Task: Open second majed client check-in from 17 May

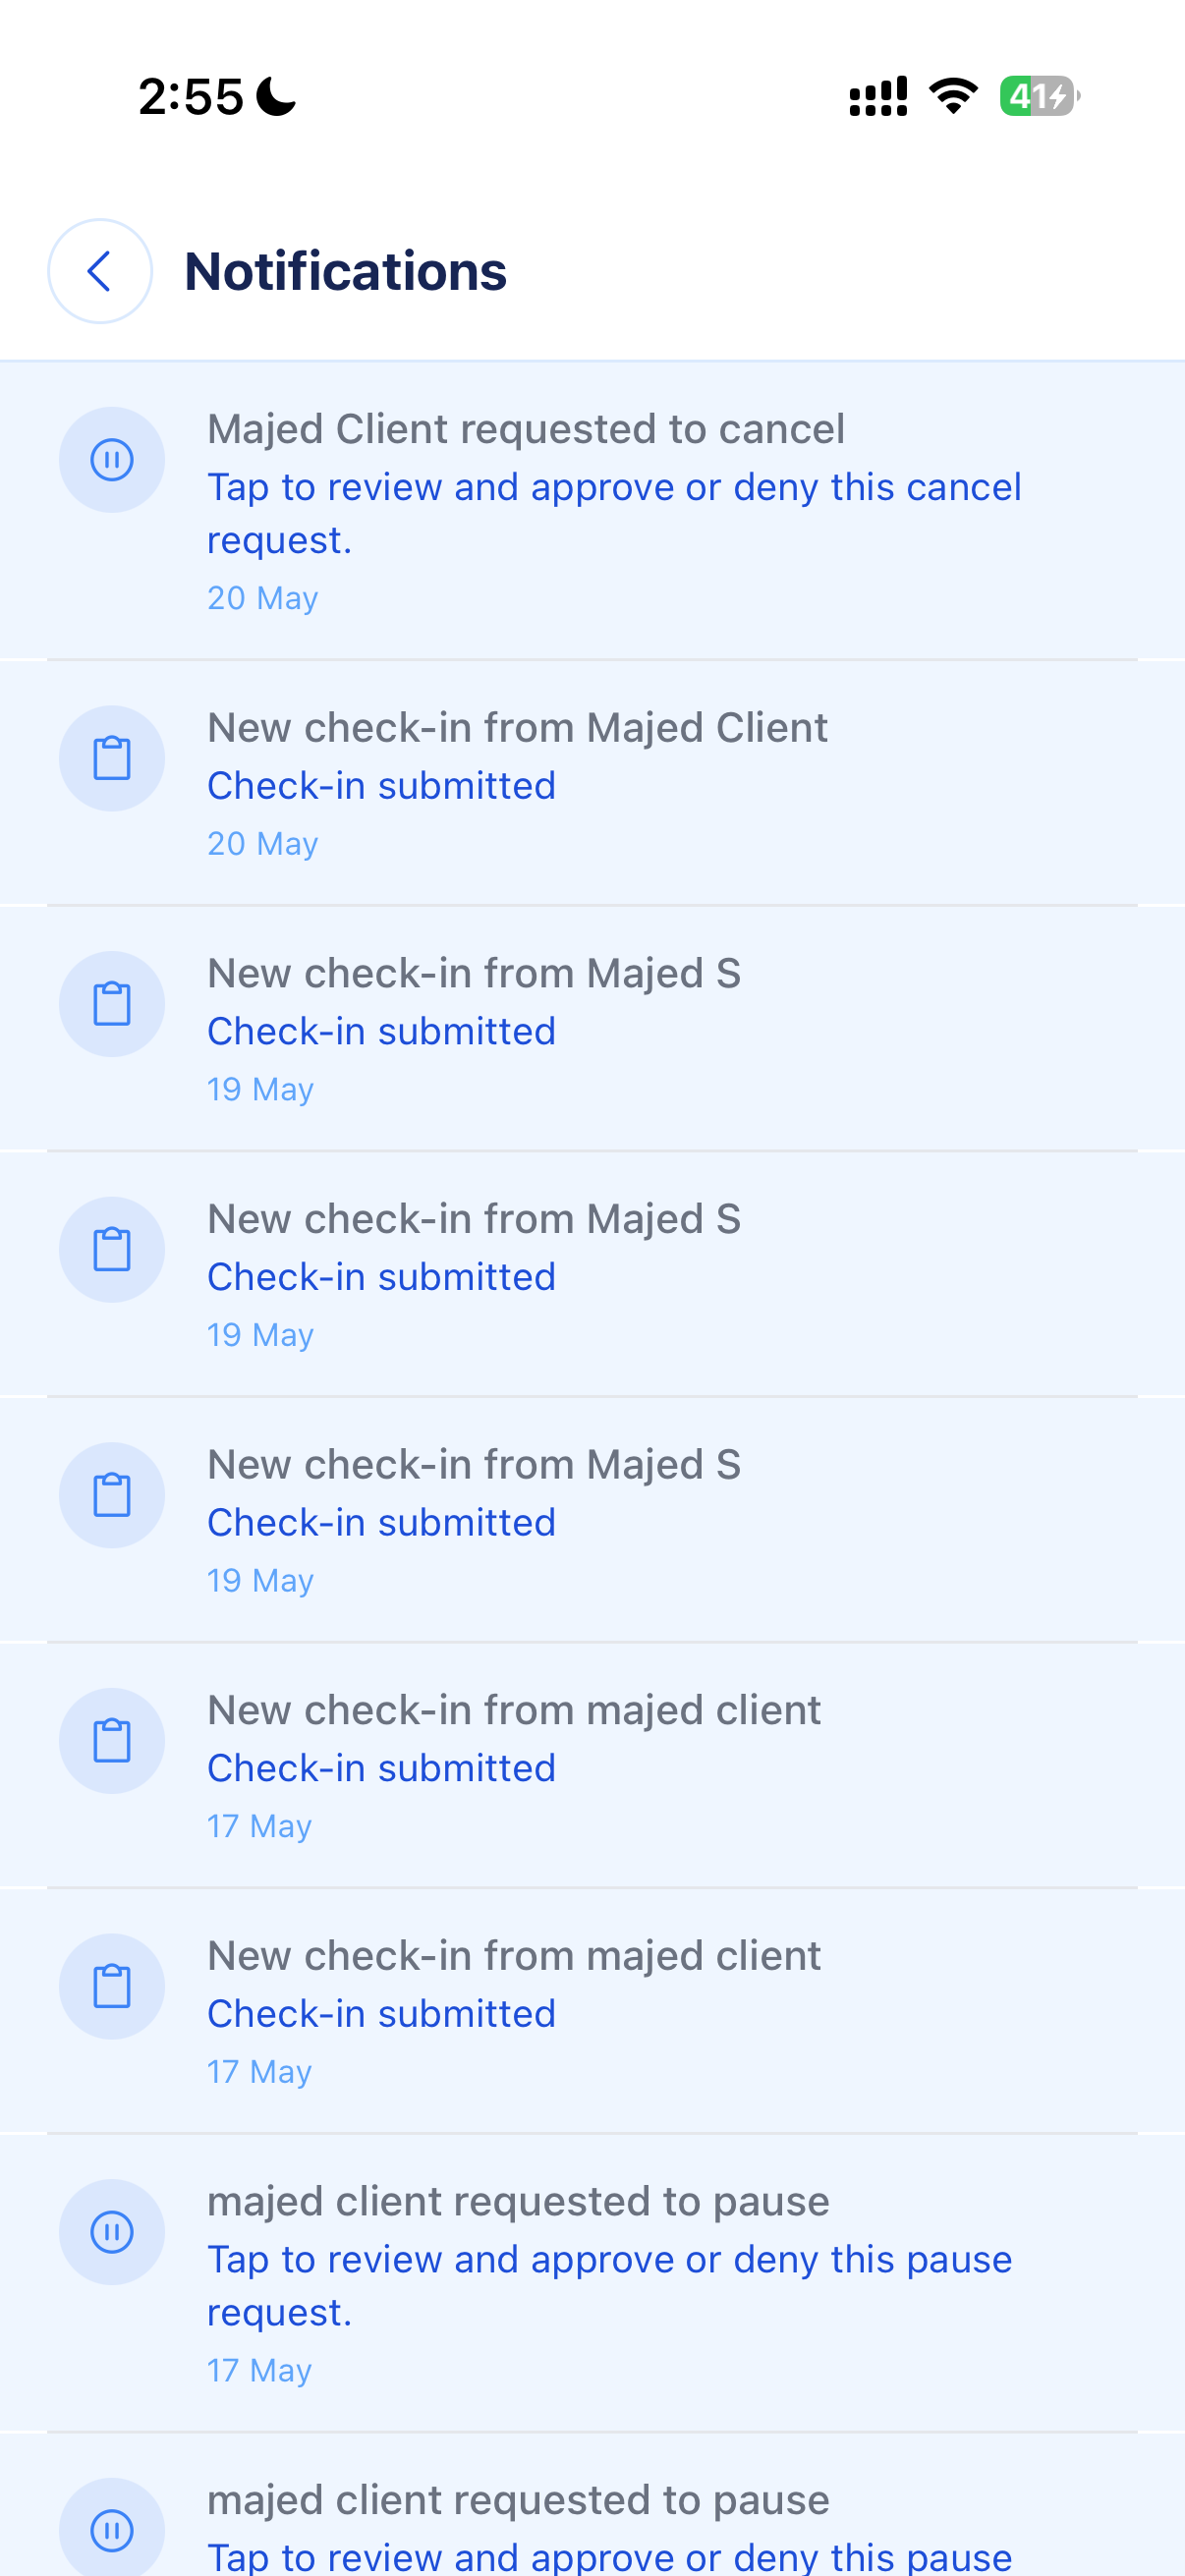Action: (592, 2011)
